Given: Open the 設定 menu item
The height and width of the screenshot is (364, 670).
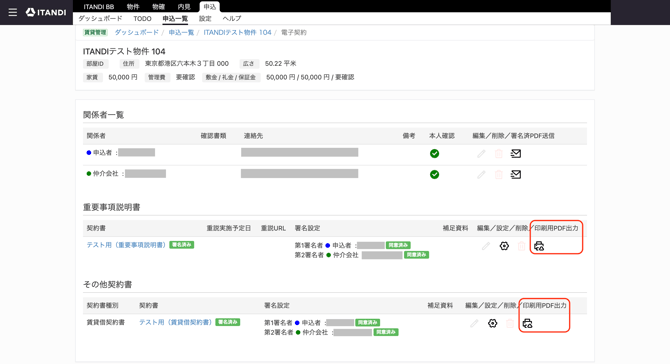Looking at the screenshot, I should coord(205,19).
